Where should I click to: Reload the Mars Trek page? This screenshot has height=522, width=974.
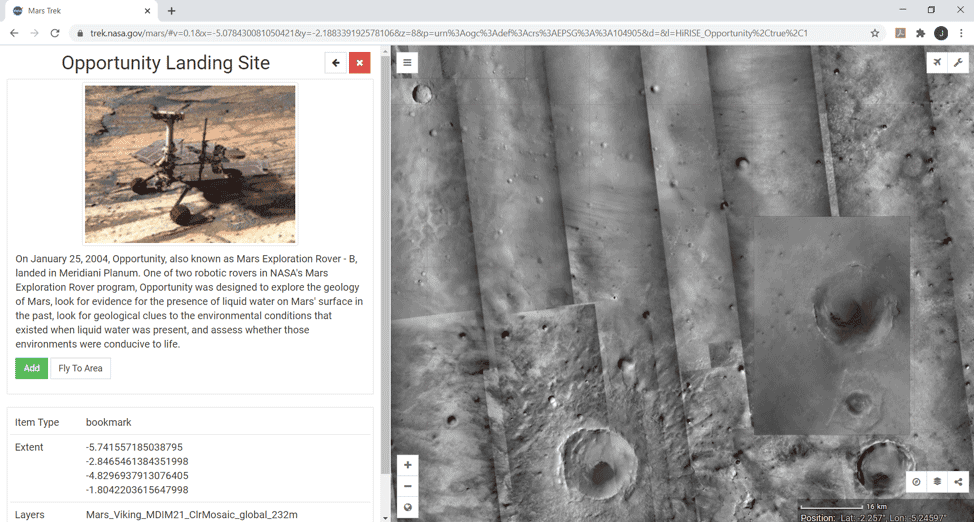tap(55, 33)
